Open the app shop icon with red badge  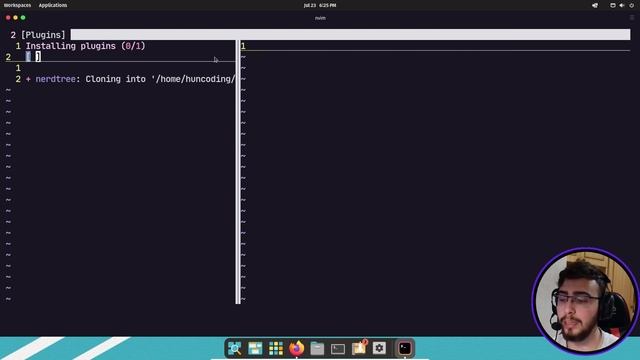(x=359, y=348)
